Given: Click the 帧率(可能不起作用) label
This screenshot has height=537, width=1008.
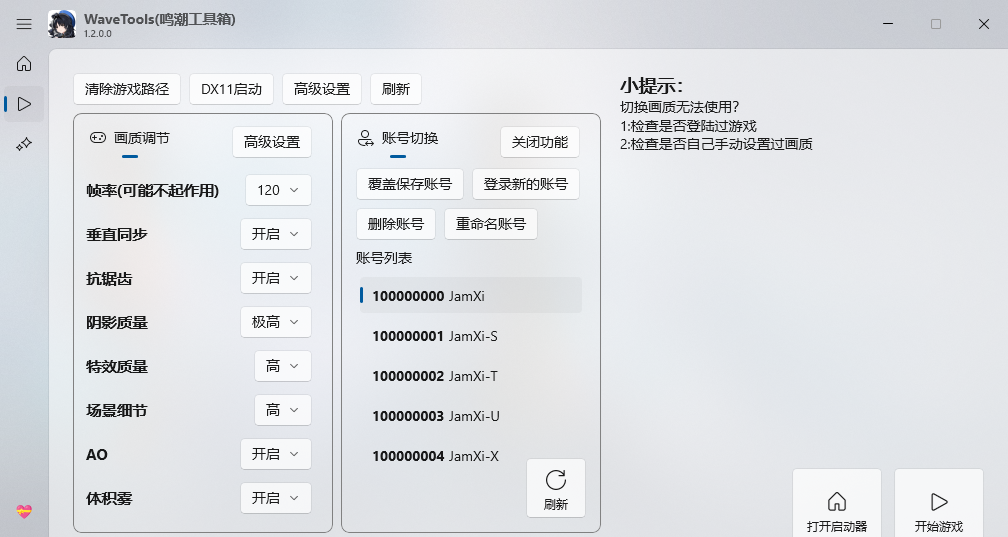Looking at the screenshot, I should [x=152, y=191].
